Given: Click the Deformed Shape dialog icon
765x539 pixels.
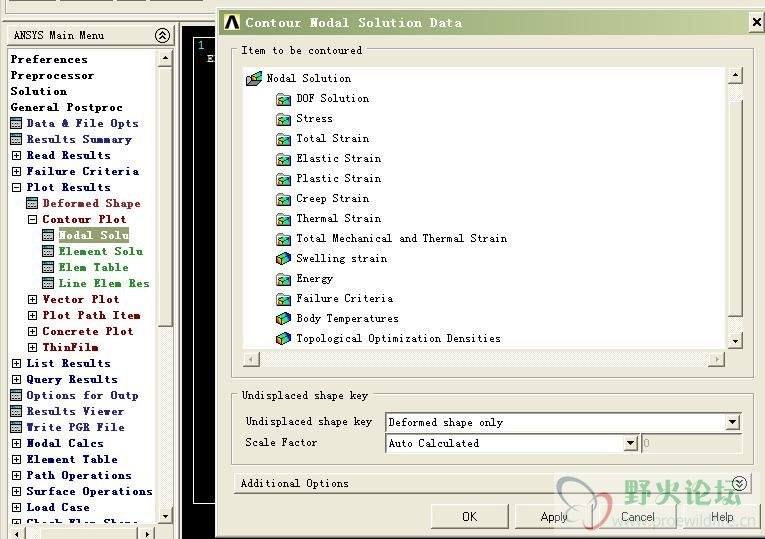Looking at the screenshot, I should pyautogui.click(x=32, y=203).
